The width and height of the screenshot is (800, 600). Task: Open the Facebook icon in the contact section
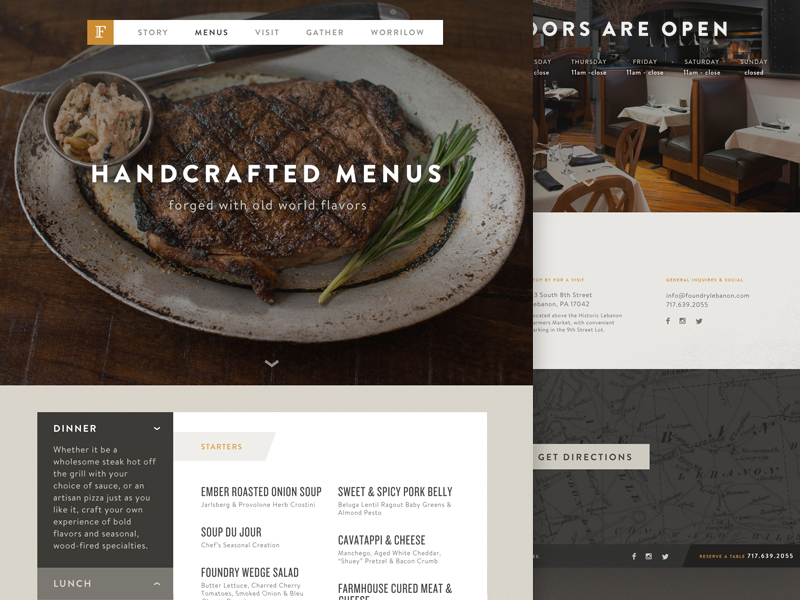coord(668,321)
